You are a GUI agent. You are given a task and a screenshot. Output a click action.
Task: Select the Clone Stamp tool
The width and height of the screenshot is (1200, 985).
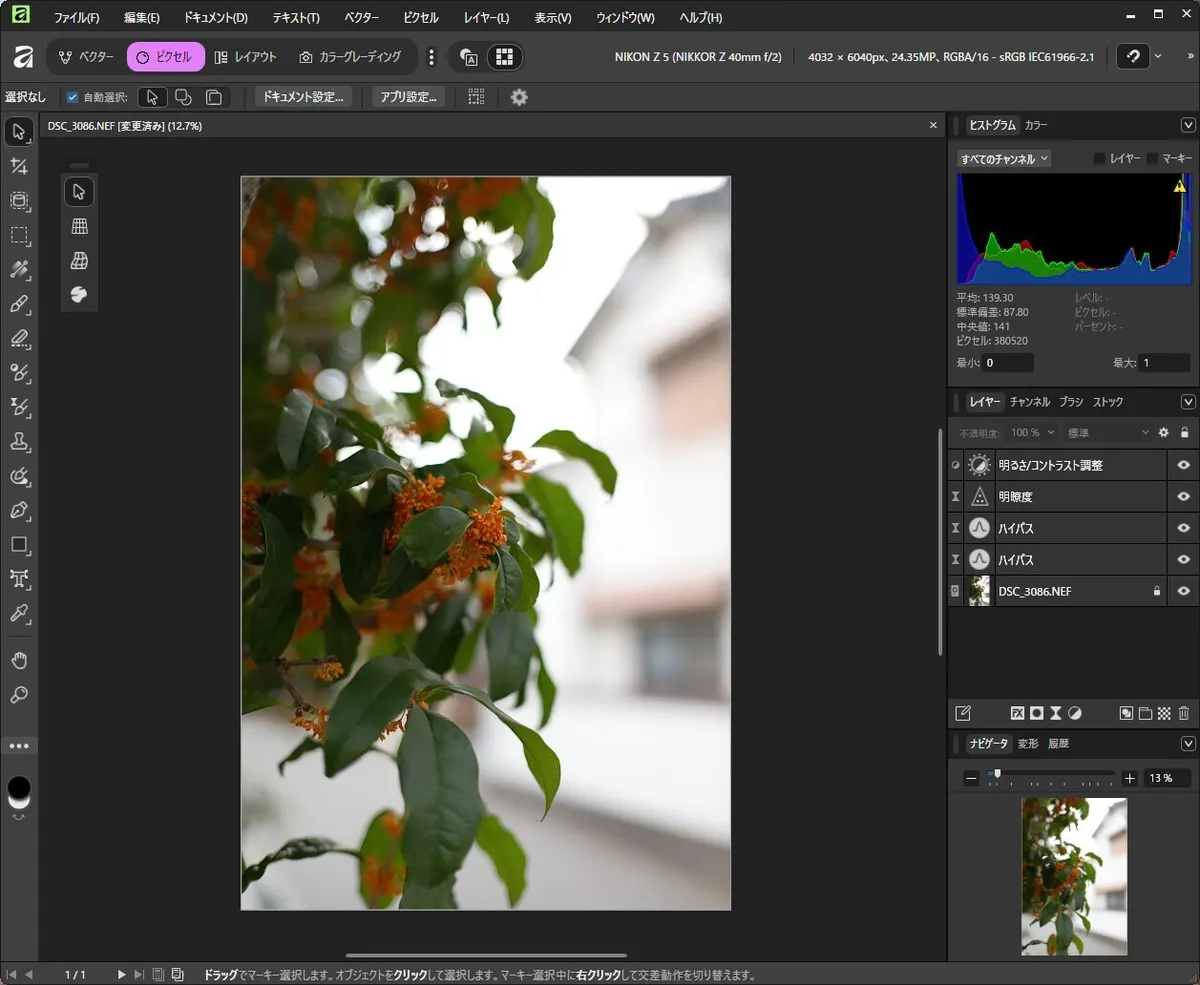19,442
